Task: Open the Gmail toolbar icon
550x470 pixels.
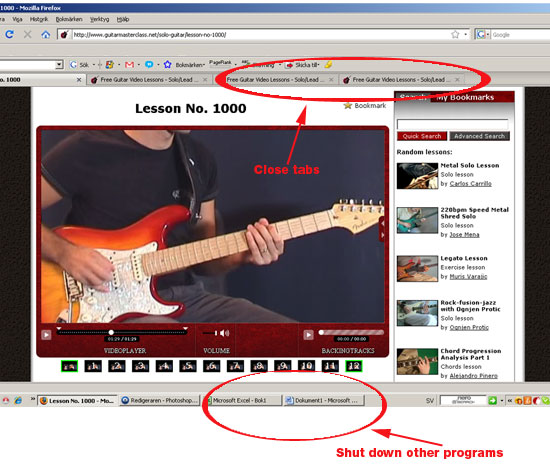Action: coord(129,65)
